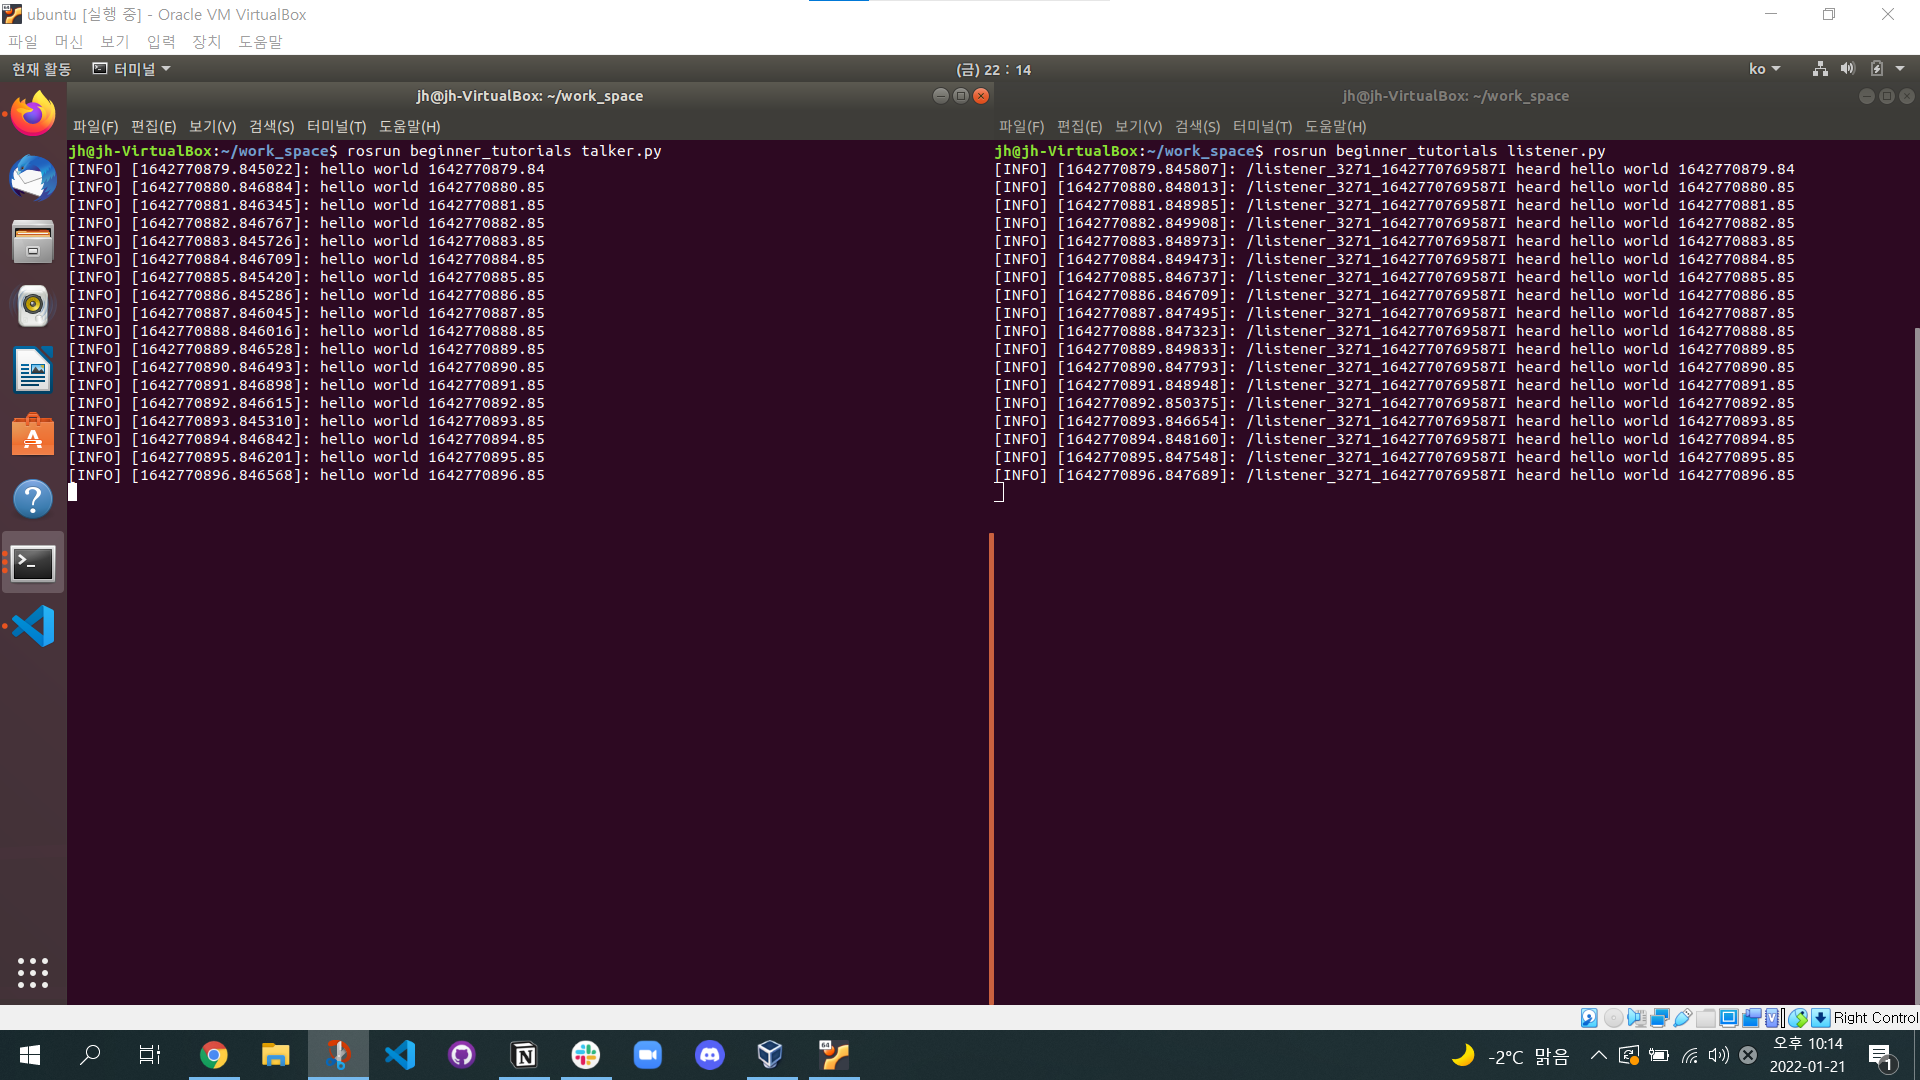
Task: Open the Help question mark icon
Action: [33, 499]
